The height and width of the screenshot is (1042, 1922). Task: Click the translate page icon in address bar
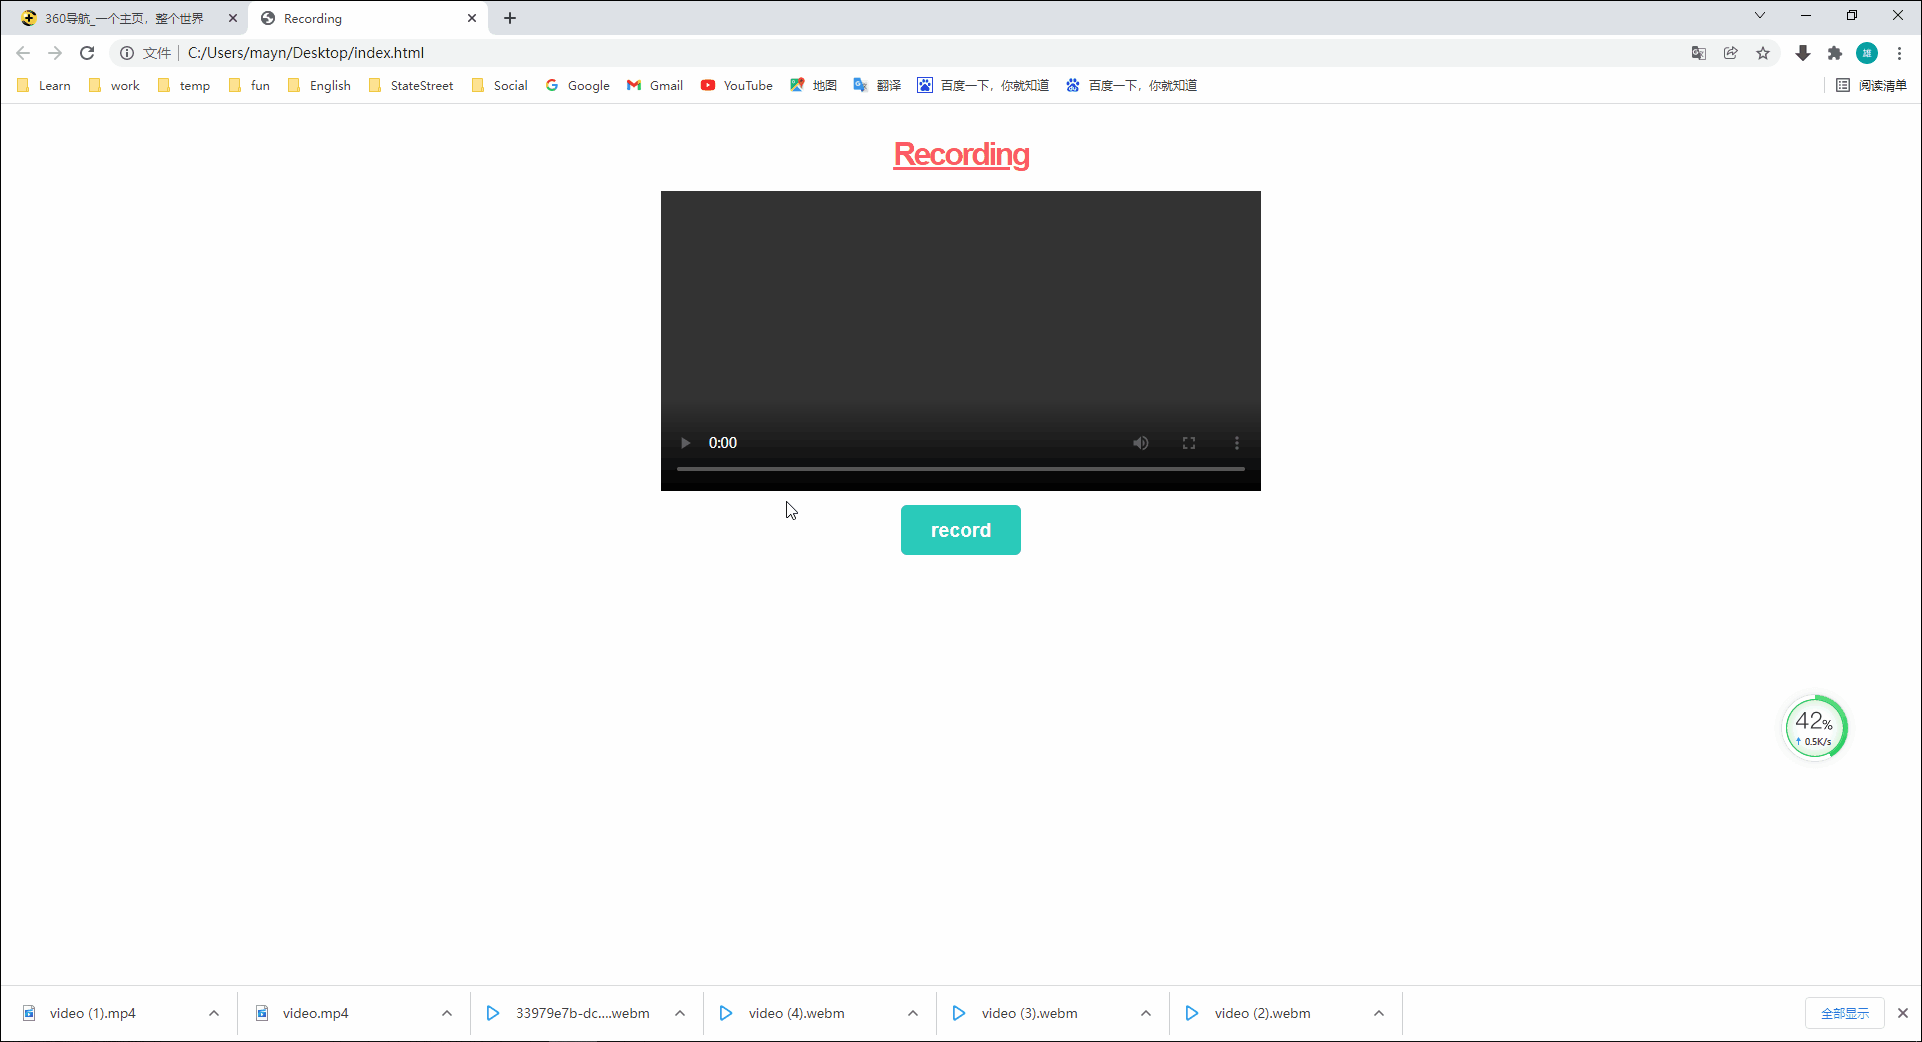[x=1698, y=53]
